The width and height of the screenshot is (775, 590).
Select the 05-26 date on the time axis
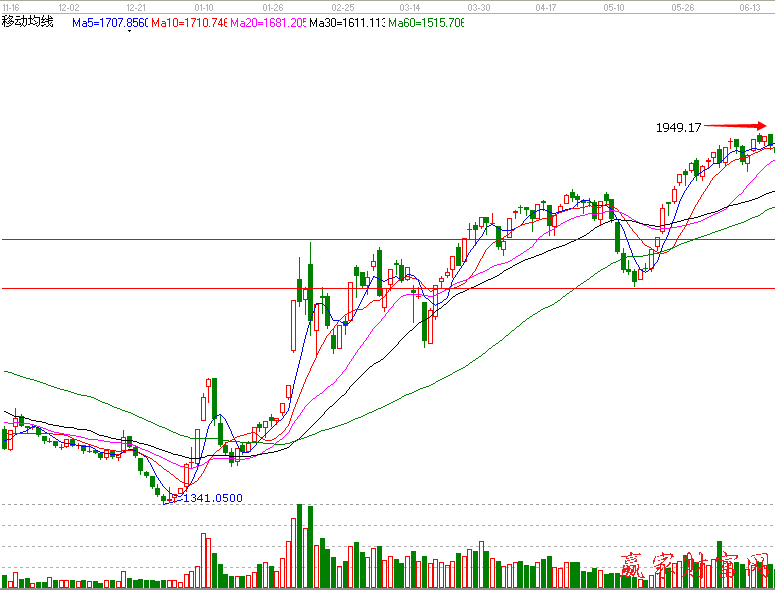[x=683, y=6]
